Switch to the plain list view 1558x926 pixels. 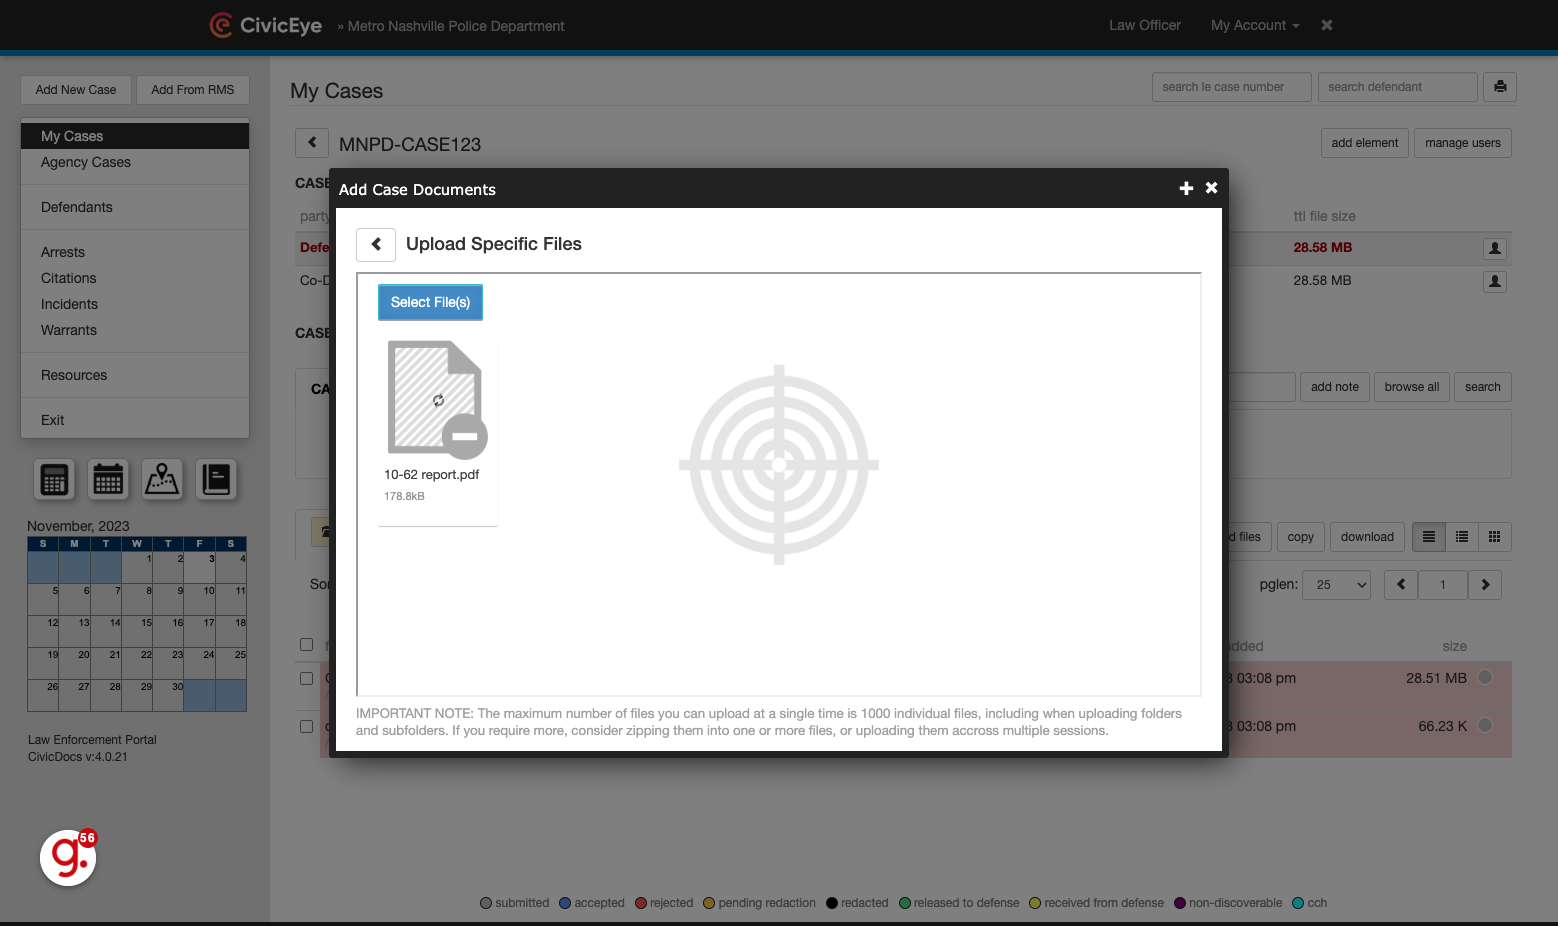click(x=1429, y=537)
